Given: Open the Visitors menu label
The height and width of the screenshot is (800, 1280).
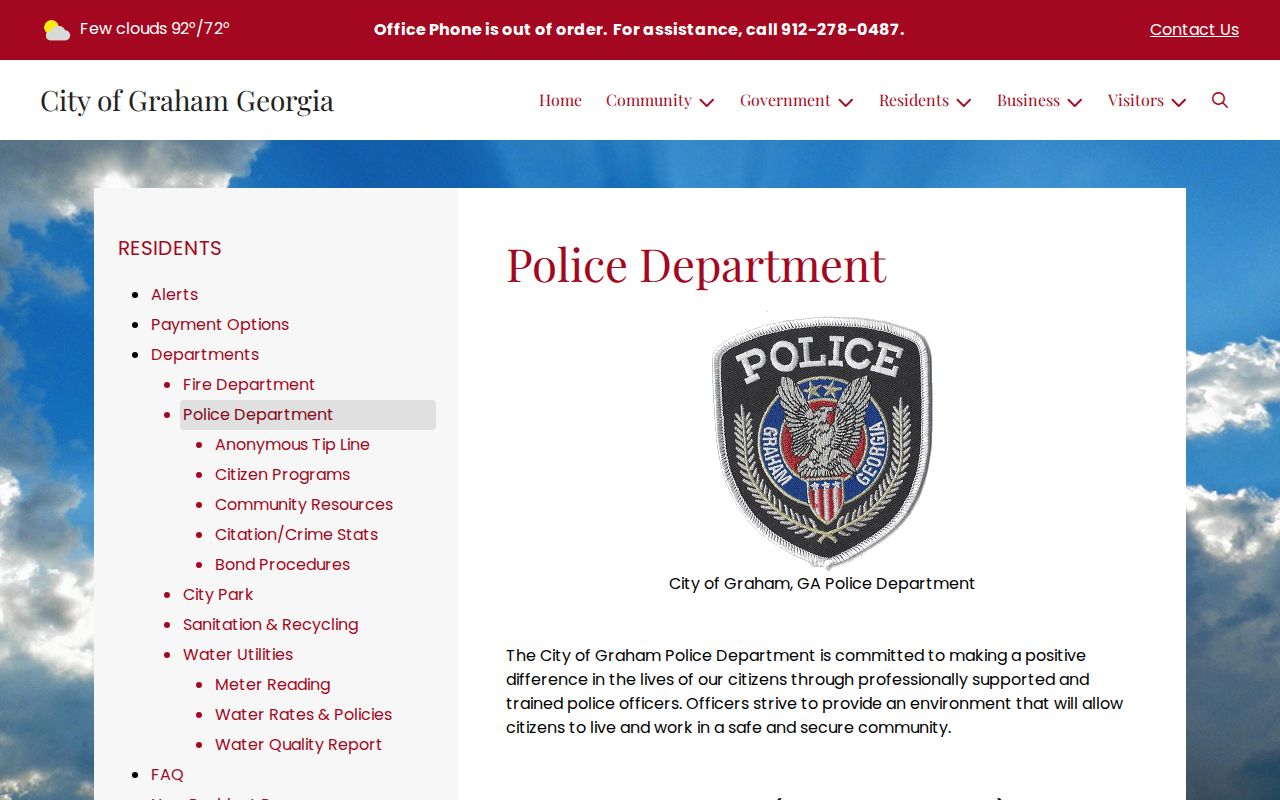Looking at the screenshot, I should [x=1135, y=100].
